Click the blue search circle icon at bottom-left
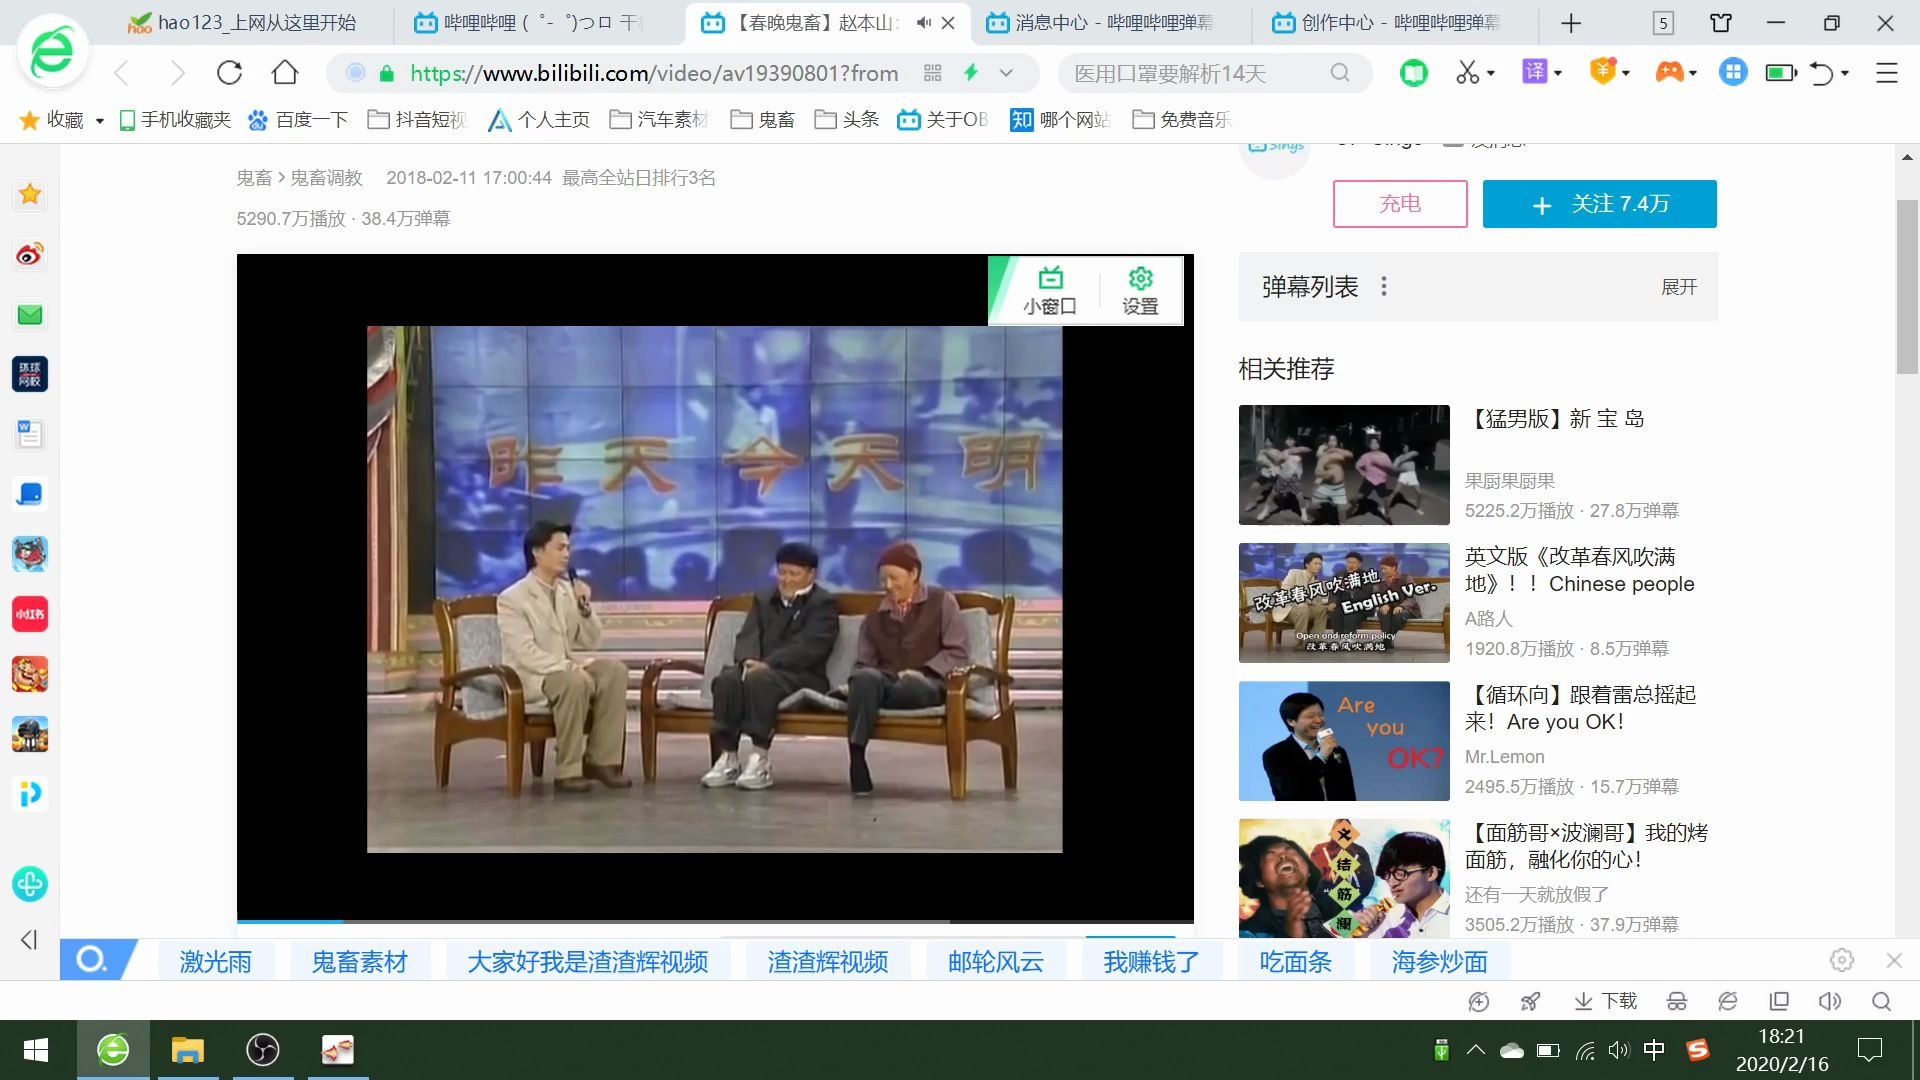 coord(92,960)
